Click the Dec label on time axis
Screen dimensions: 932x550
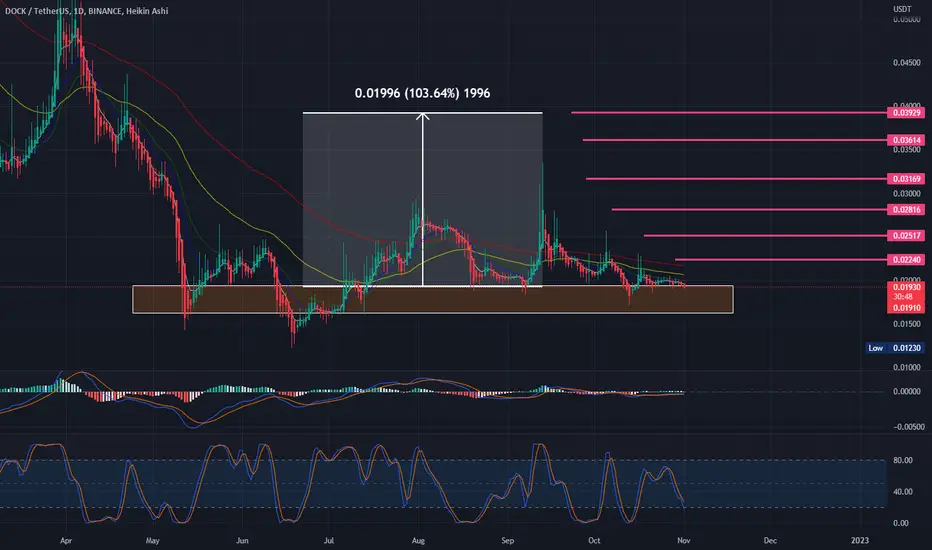770,540
